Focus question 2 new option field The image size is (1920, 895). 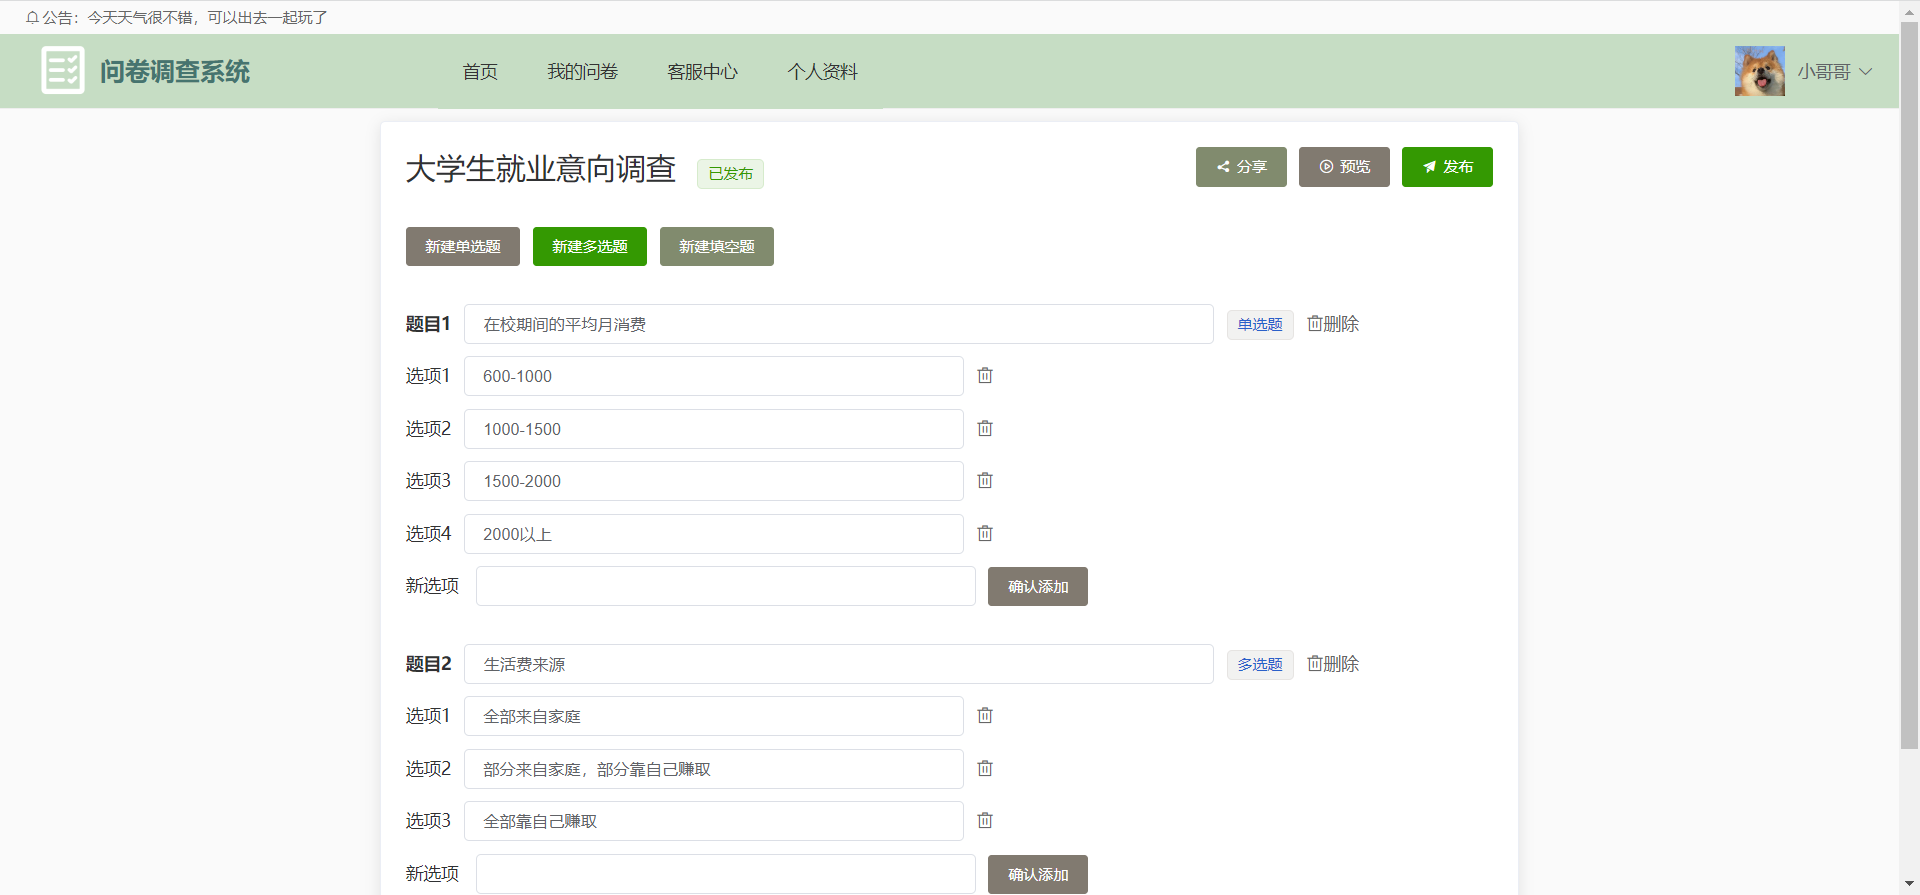click(x=726, y=874)
